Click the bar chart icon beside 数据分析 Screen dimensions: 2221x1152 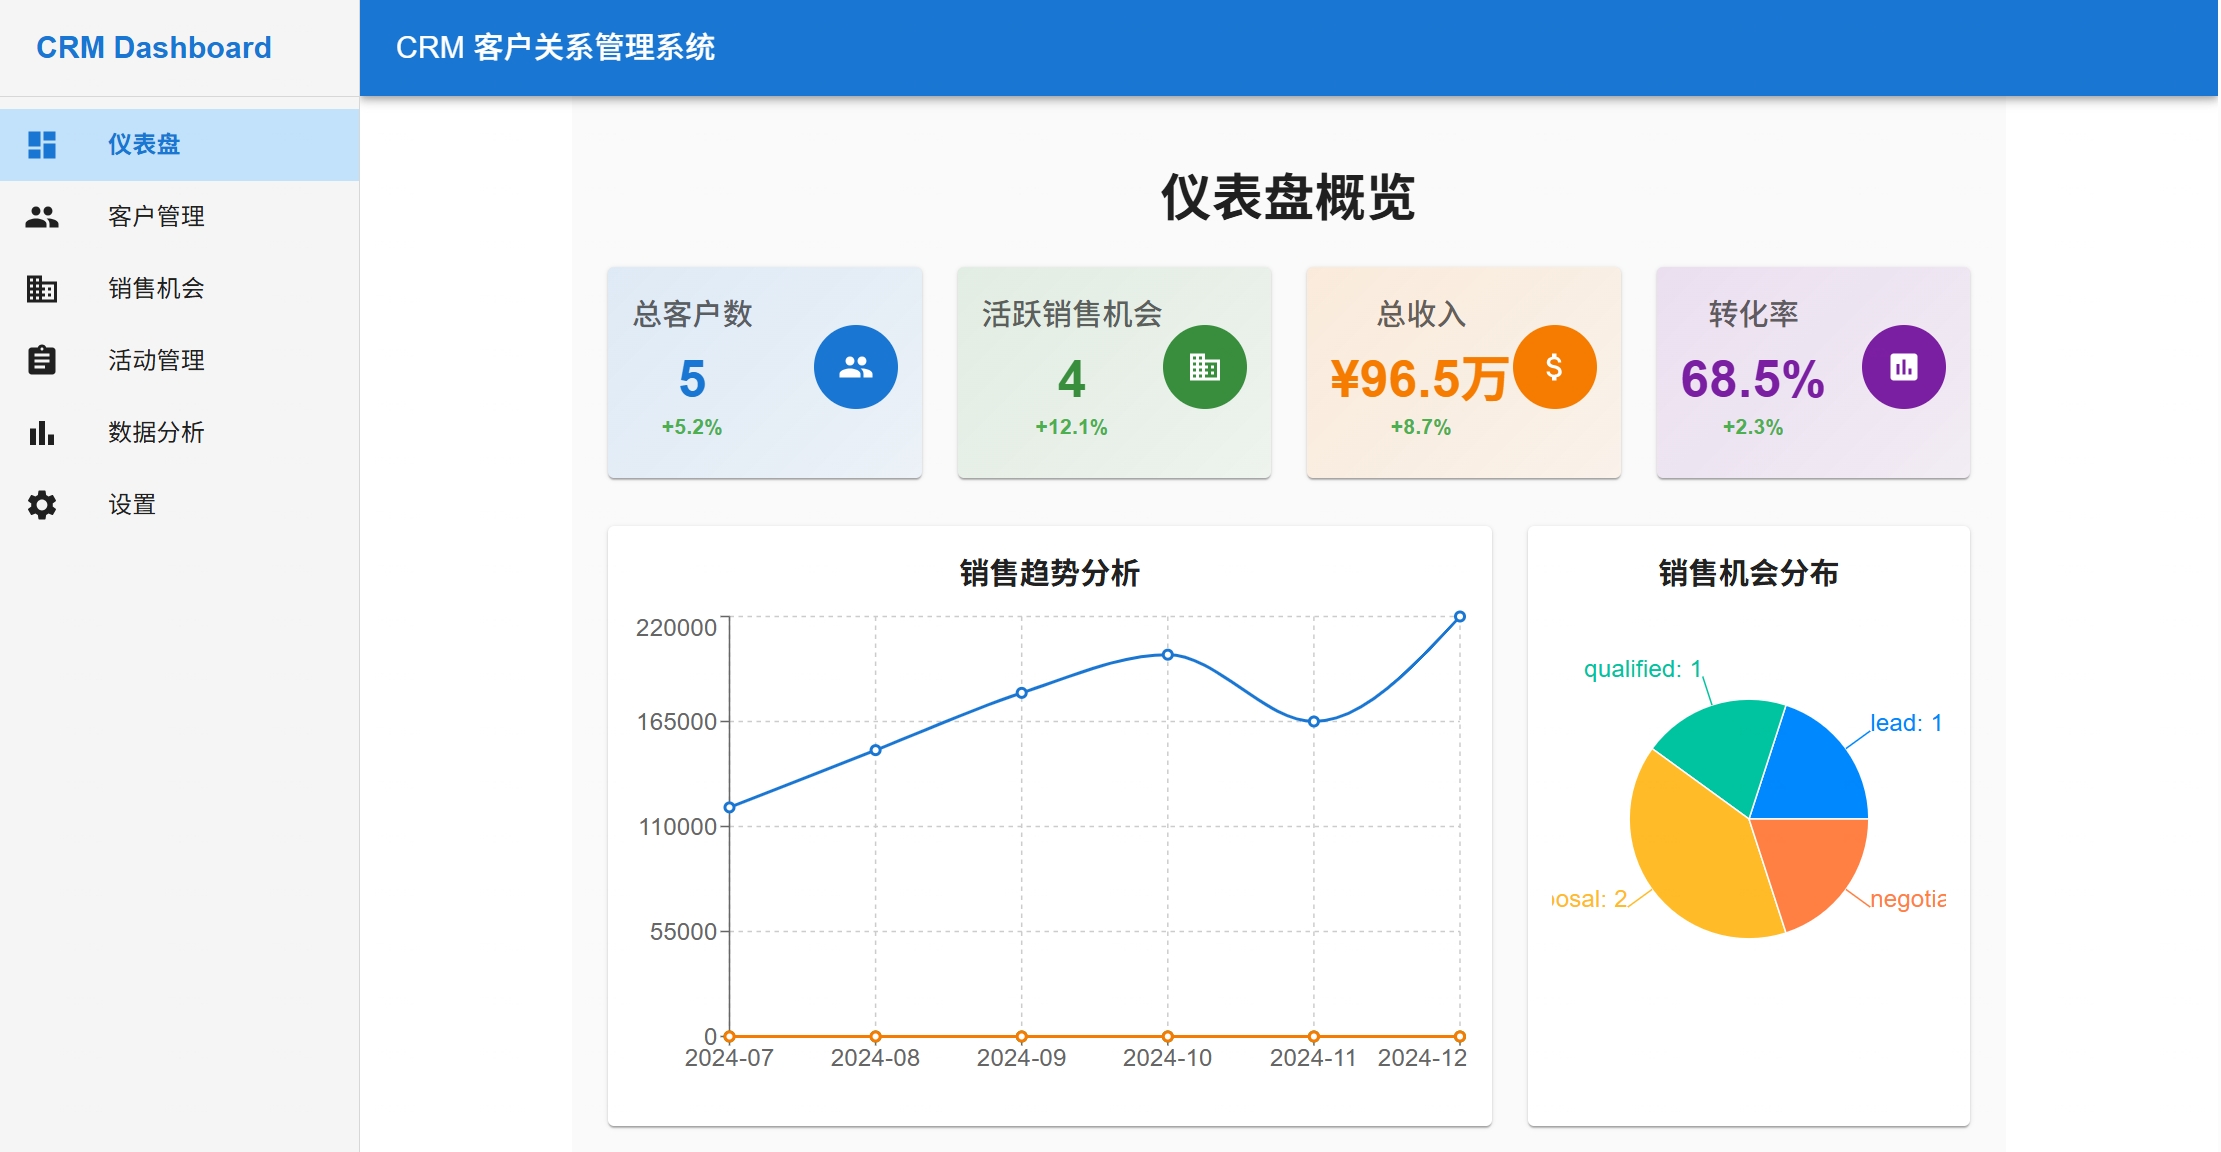pos(42,433)
